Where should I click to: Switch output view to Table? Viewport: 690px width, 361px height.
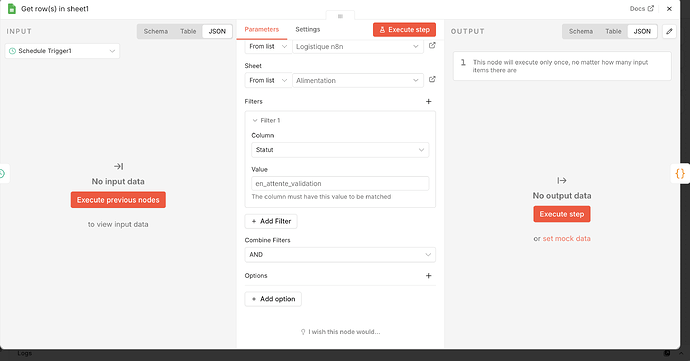pyautogui.click(x=613, y=31)
